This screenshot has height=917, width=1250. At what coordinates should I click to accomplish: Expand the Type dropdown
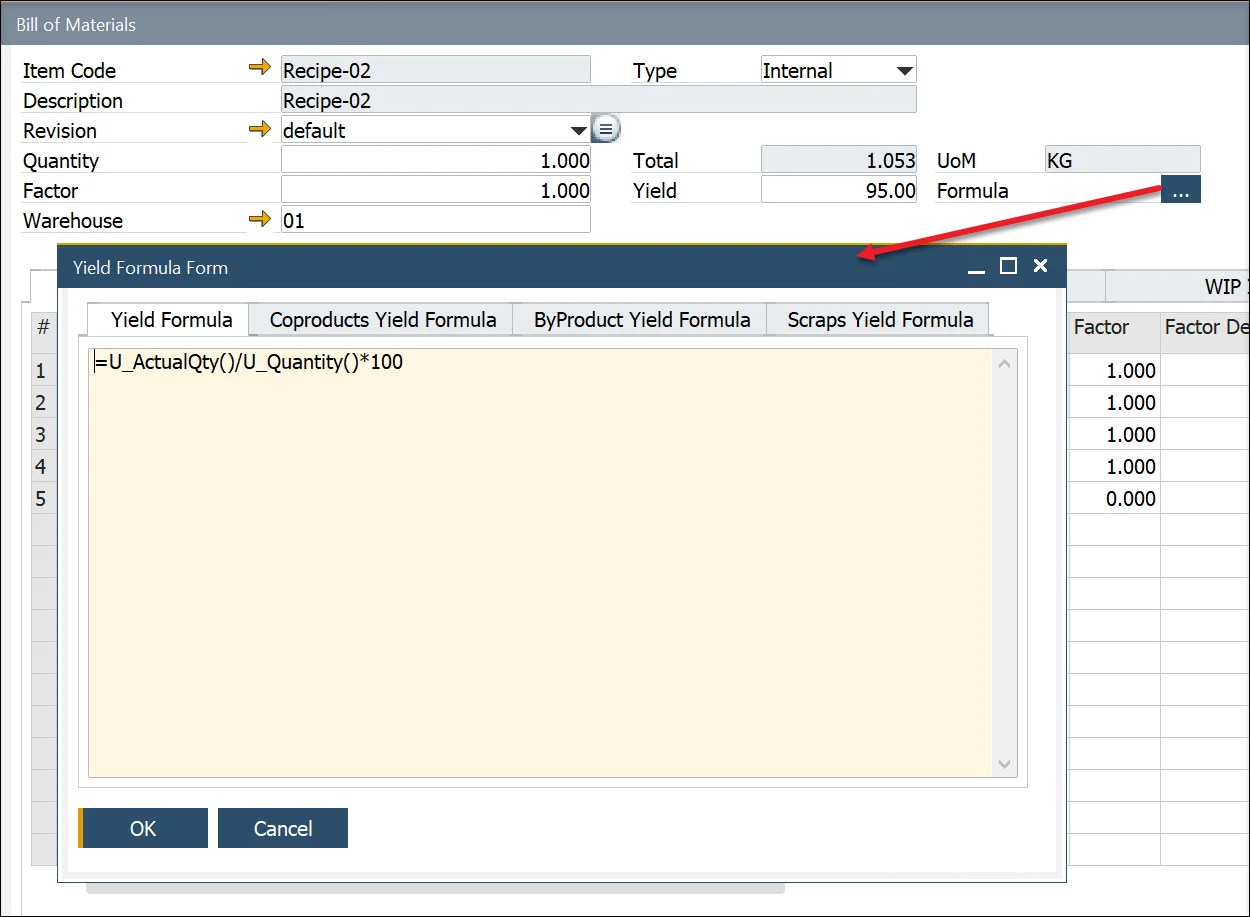[904, 71]
